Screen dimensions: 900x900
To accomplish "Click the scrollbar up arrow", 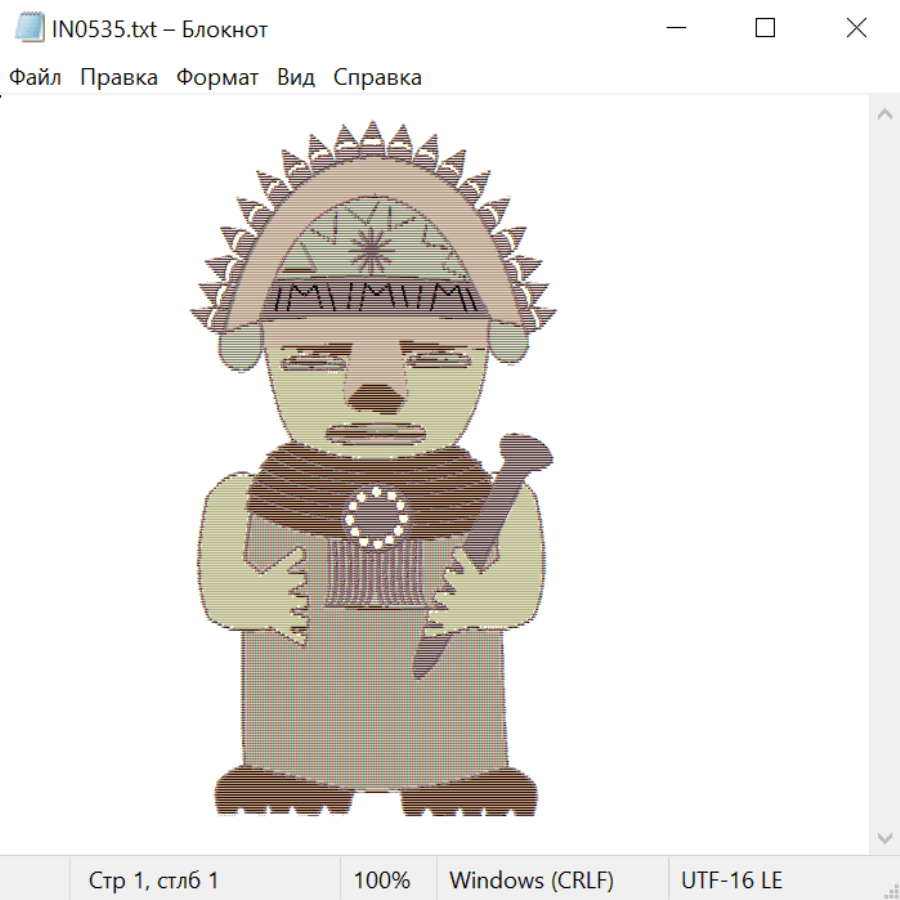I will [884, 114].
